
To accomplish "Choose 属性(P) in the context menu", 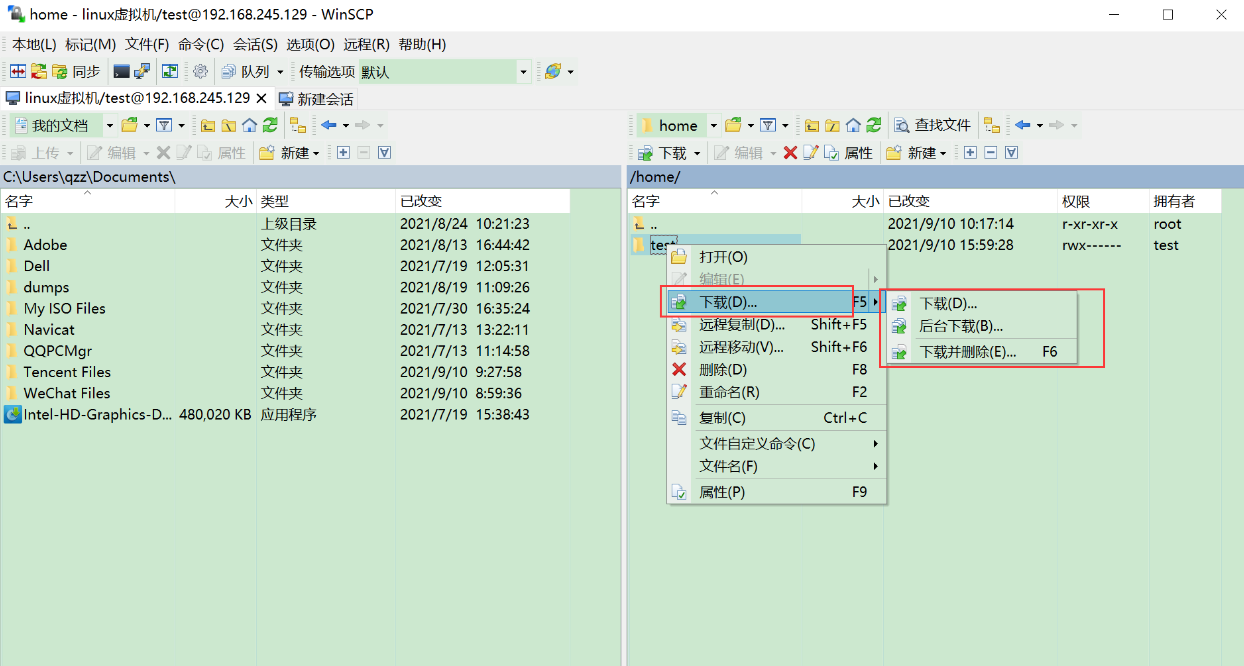I will tap(777, 492).
